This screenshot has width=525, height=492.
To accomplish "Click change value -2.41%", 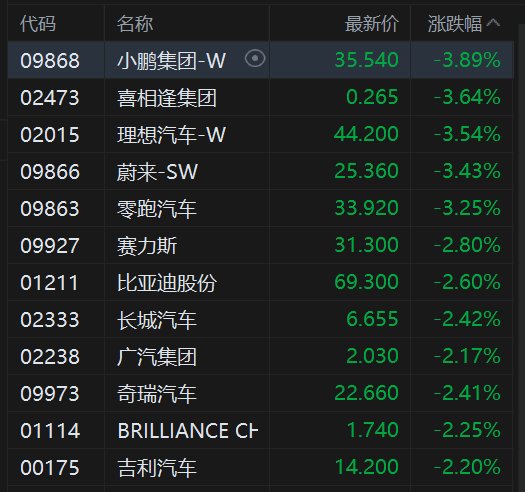I will pyautogui.click(x=467, y=393).
